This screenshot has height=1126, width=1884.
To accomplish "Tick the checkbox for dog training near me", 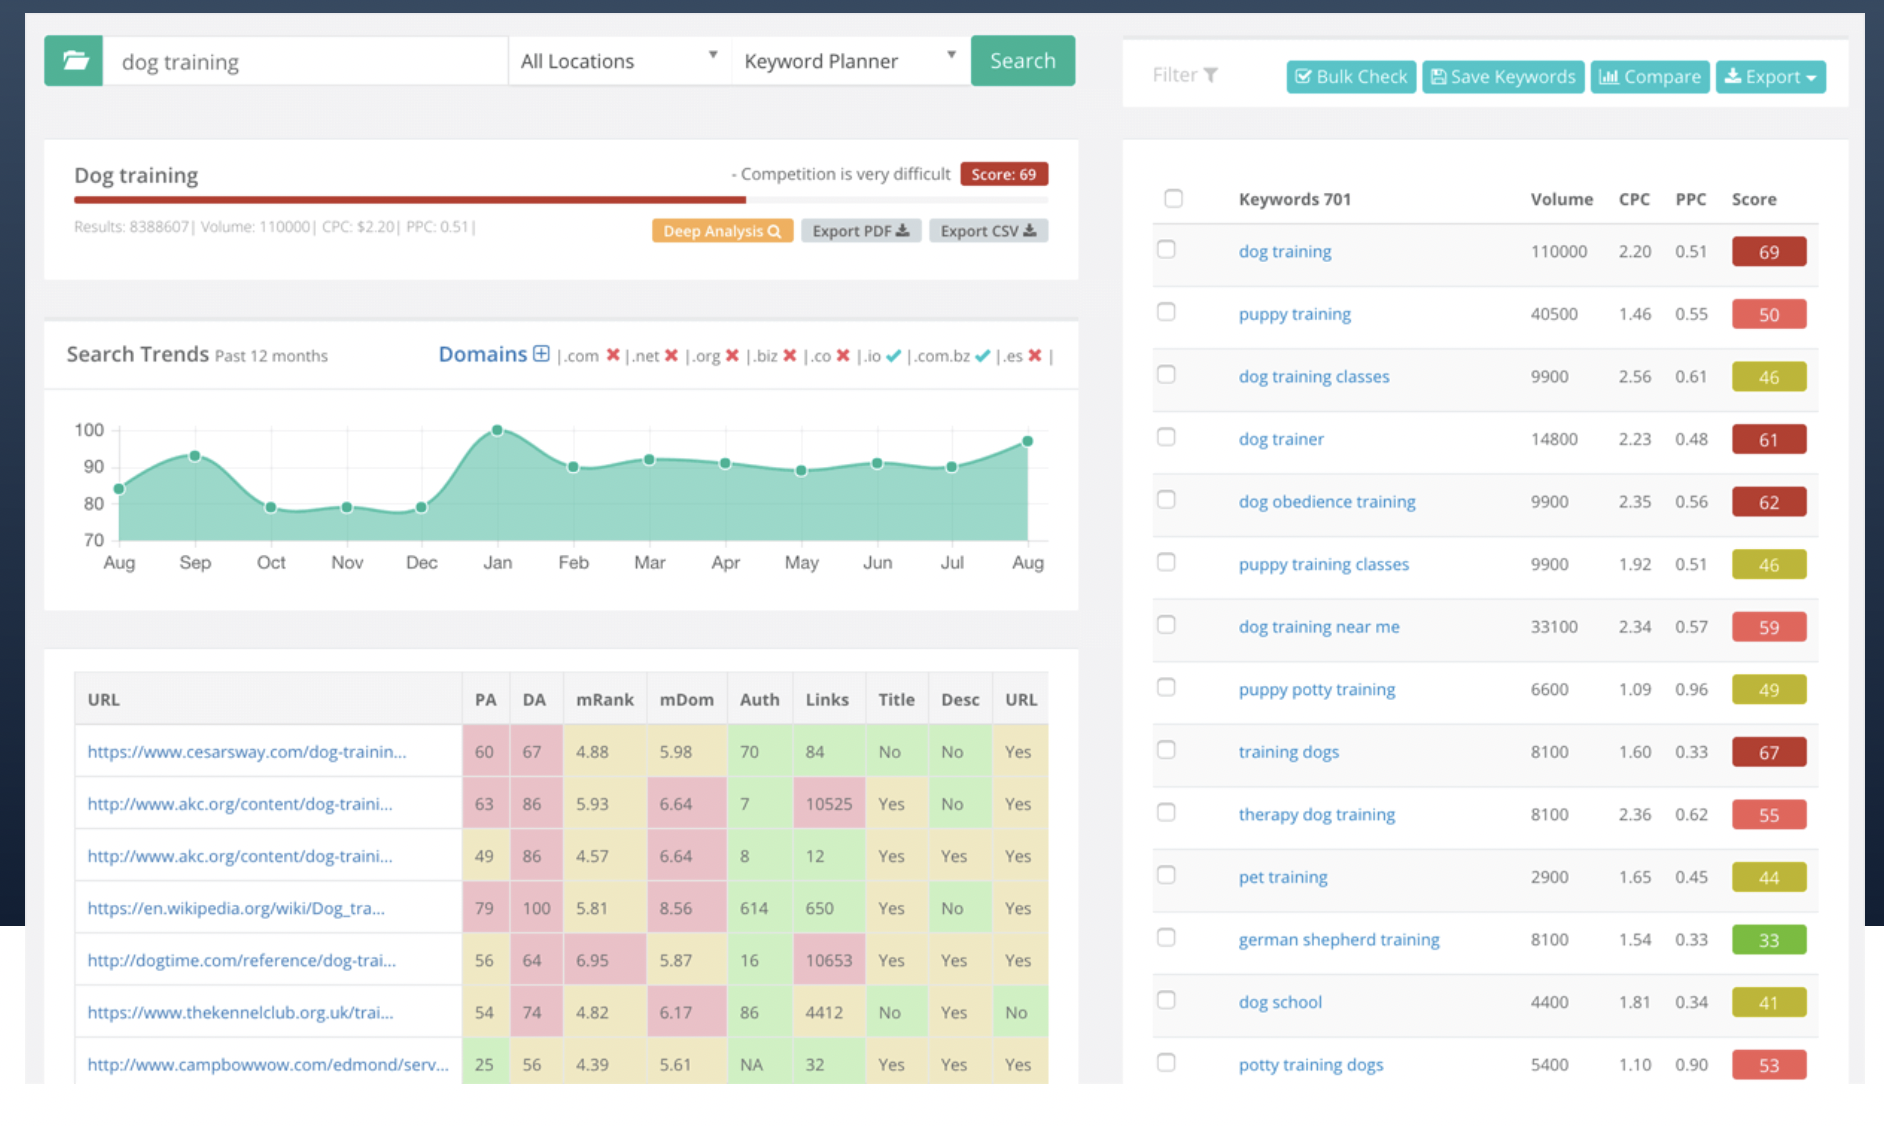I will (x=1166, y=624).
